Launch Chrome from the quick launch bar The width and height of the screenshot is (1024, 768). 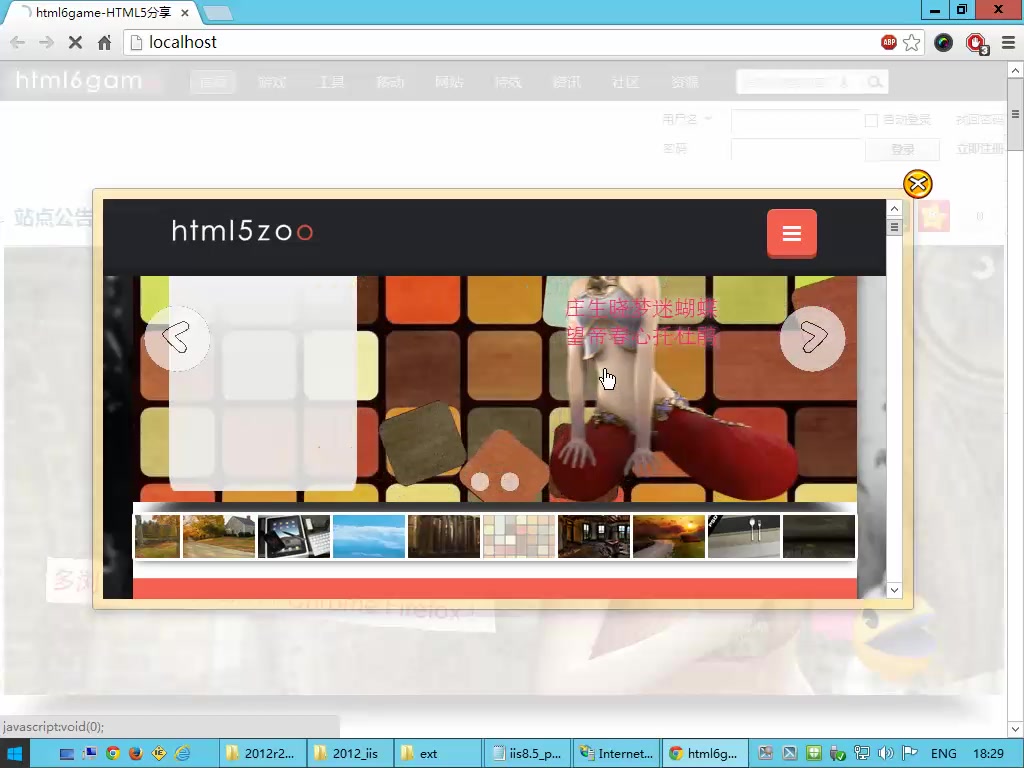113,753
